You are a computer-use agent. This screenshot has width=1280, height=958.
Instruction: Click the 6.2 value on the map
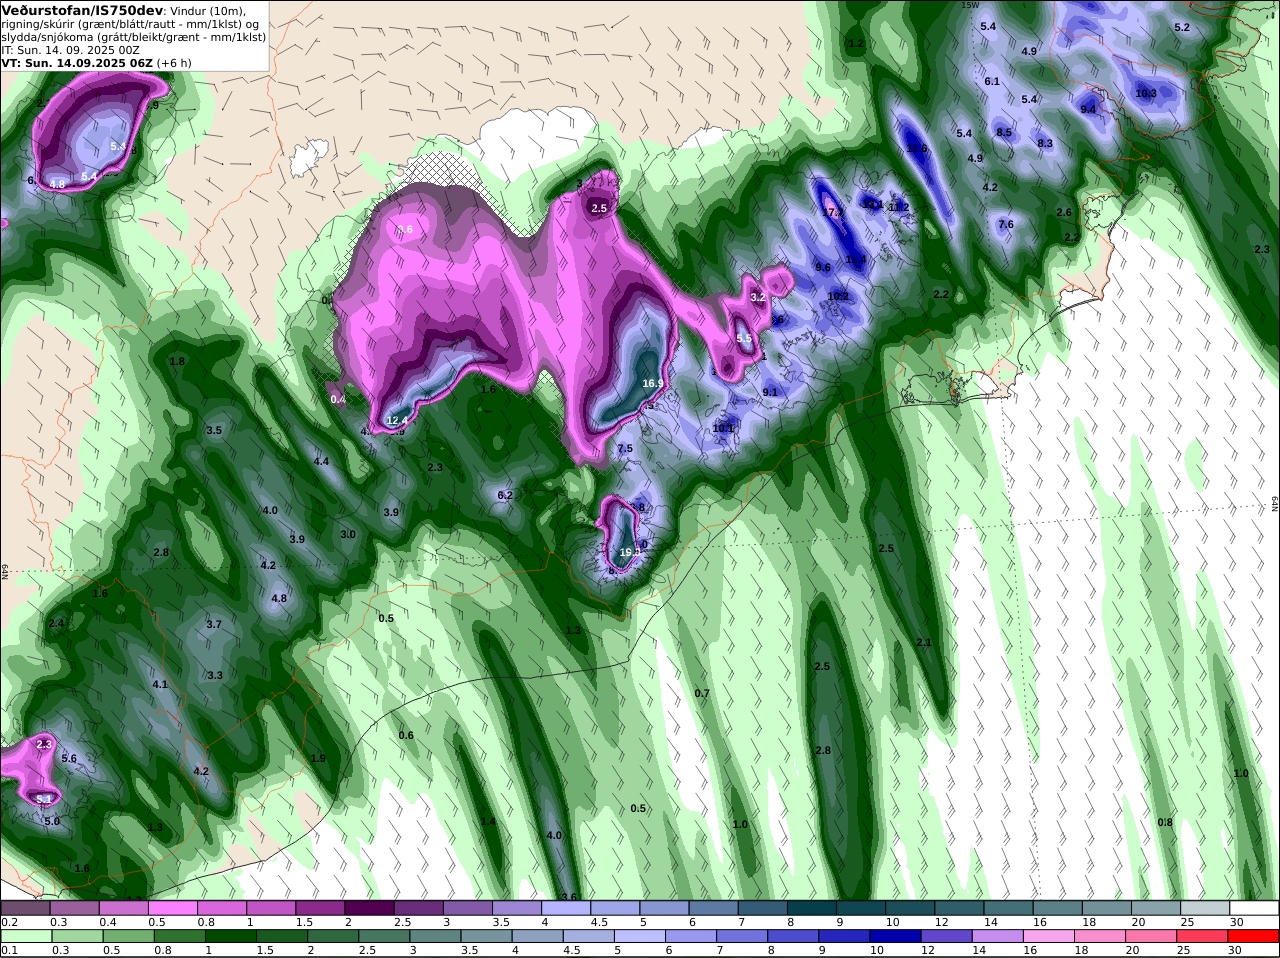(x=505, y=495)
